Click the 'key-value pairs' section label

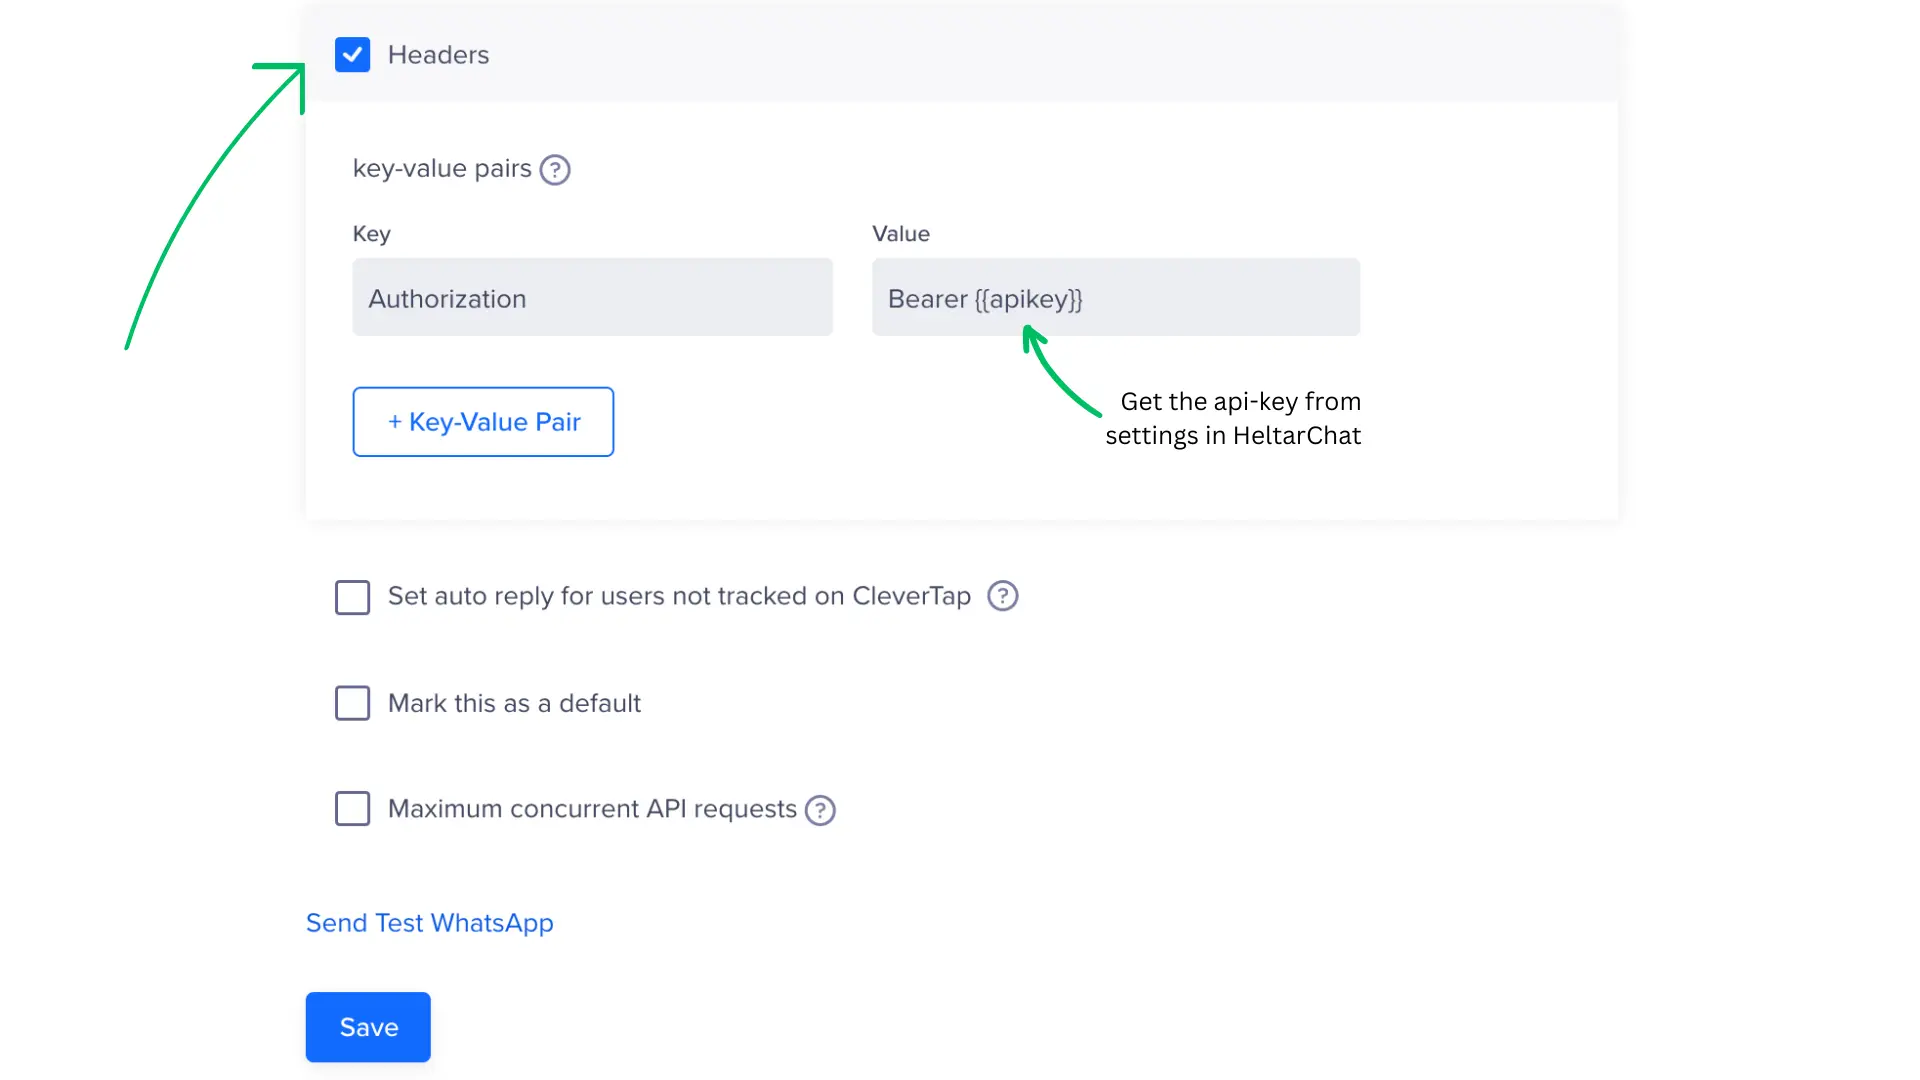(442, 168)
